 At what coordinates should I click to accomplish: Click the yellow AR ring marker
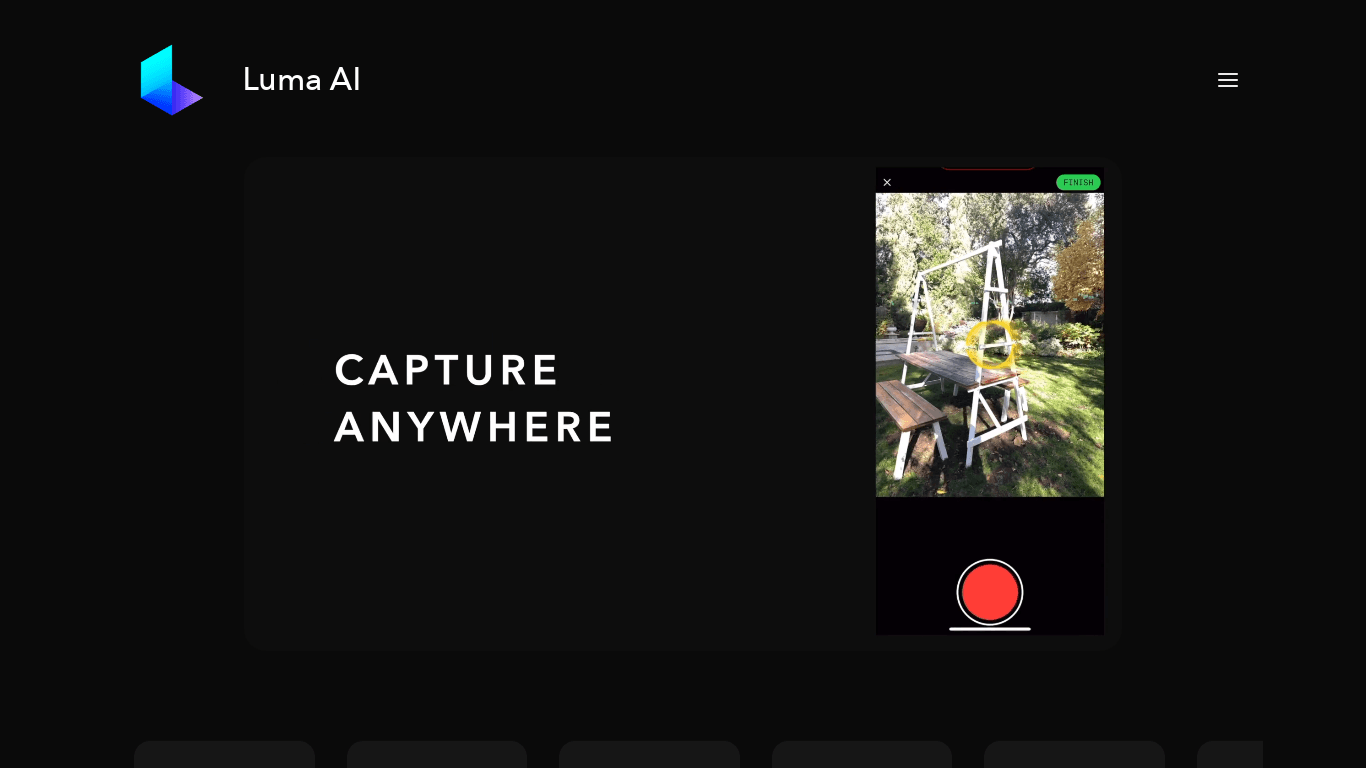pos(991,345)
